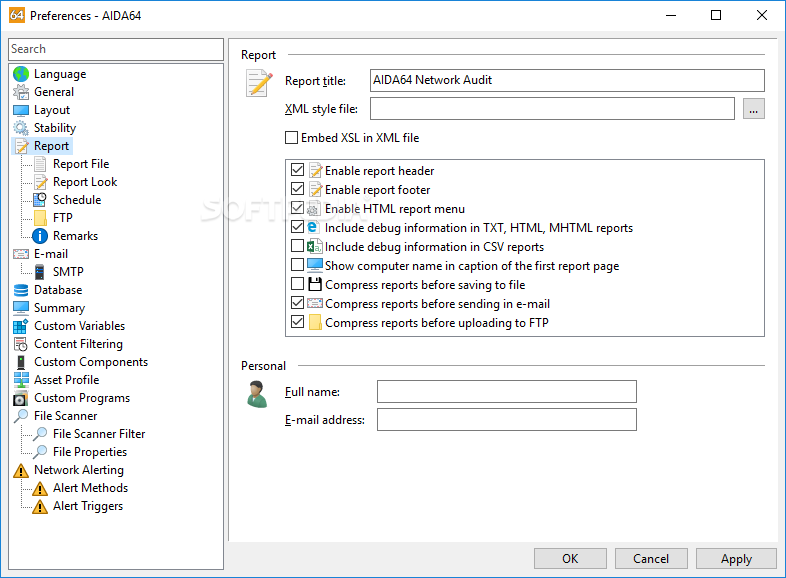Click the globe icon beside Language
Screen dimensions: 786x578
pyautogui.click(x=21, y=74)
